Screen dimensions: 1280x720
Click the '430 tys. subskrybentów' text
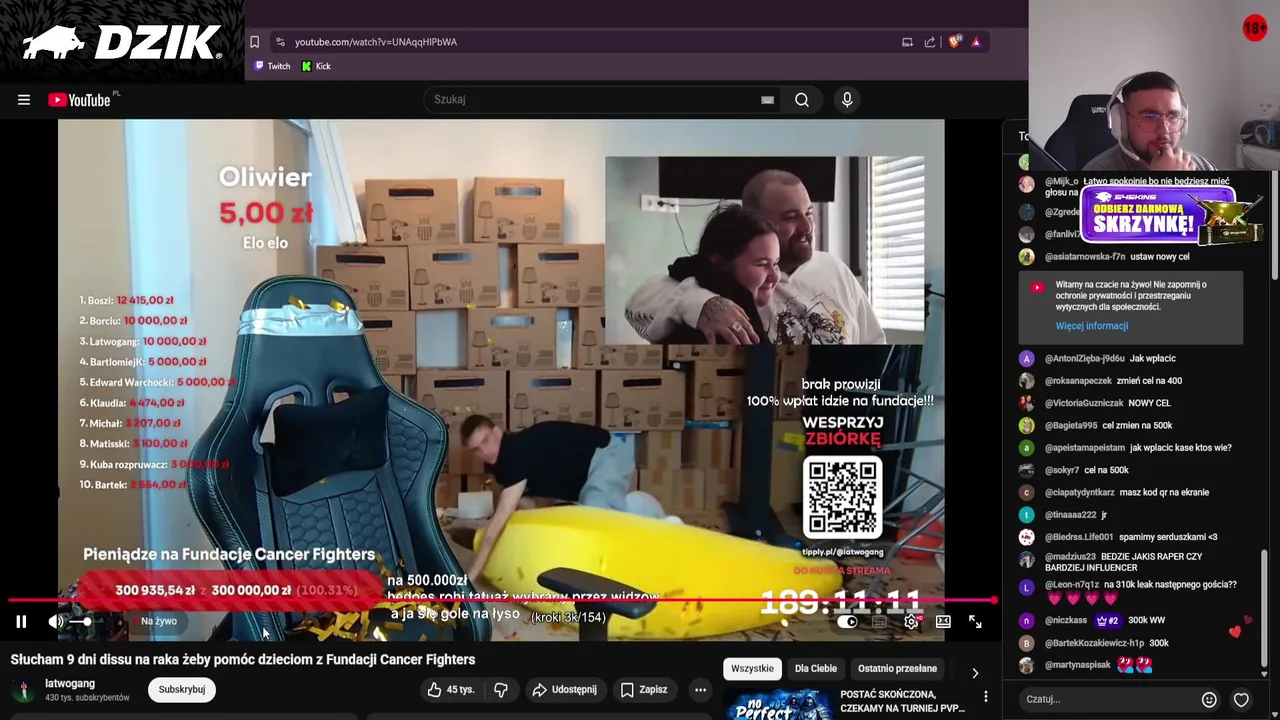[87, 698]
